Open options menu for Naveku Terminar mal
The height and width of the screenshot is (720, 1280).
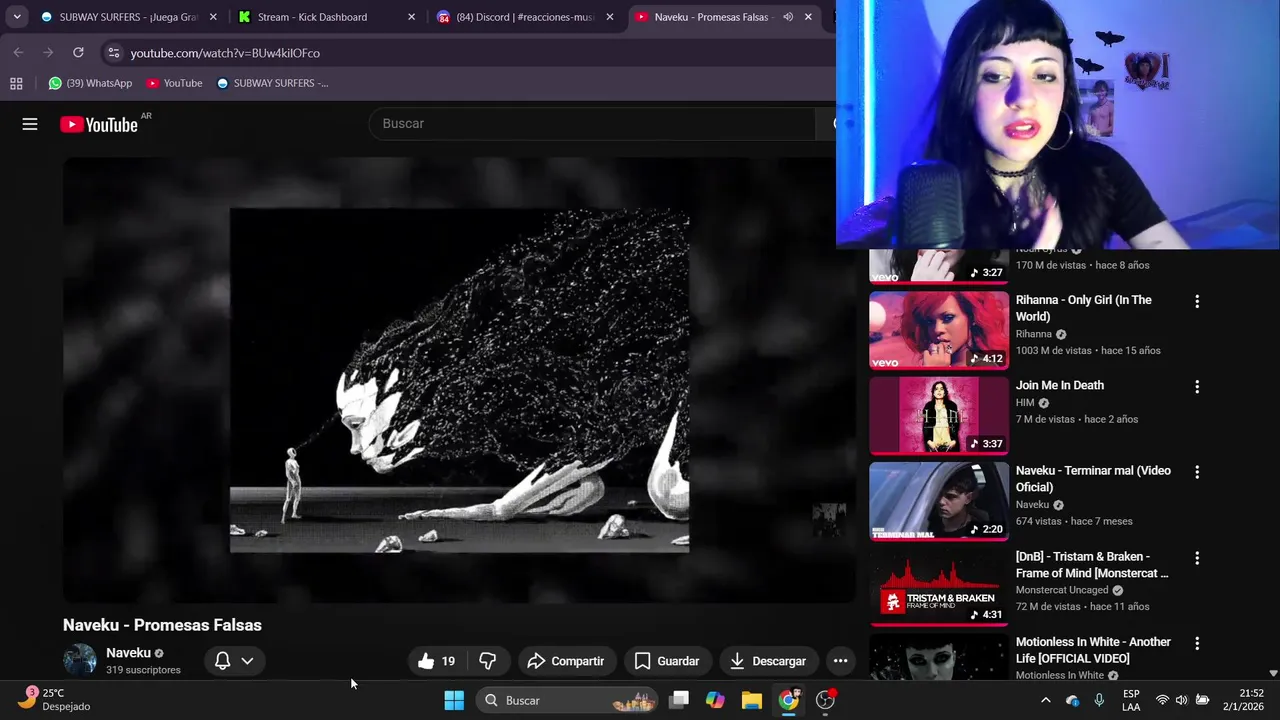(x=1197, y=472)
